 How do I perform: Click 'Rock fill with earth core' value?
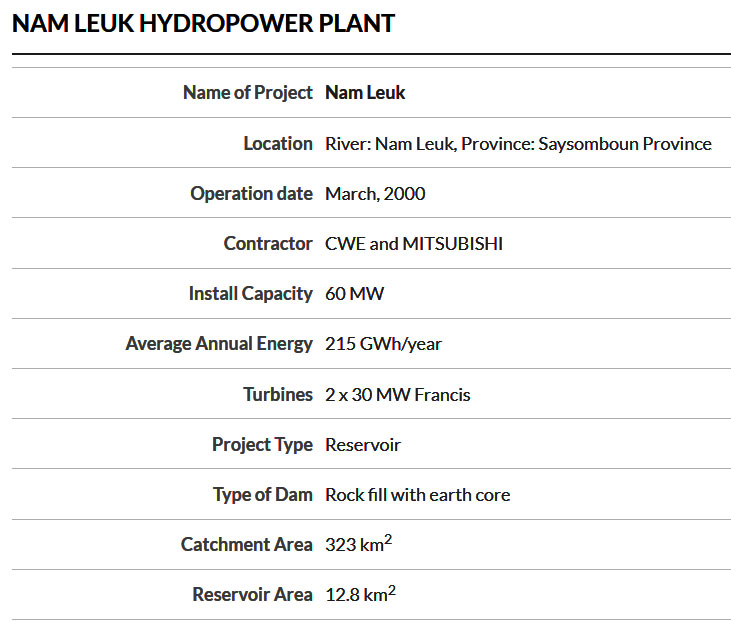(x=417, y=494)
